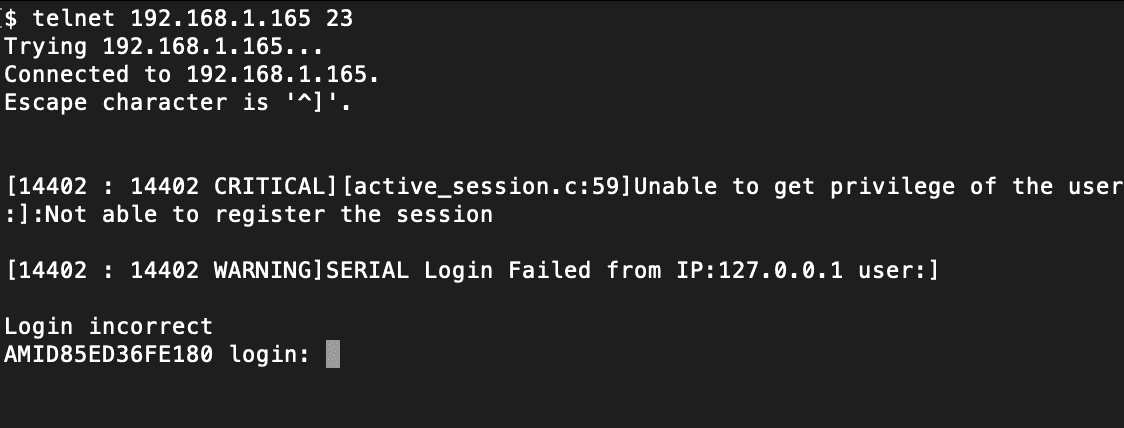The width and height of the screenshot is (1124, 428).
Task: Click port number 23 in telnet command
Action: pyautogui.click(x=339, y=19)
